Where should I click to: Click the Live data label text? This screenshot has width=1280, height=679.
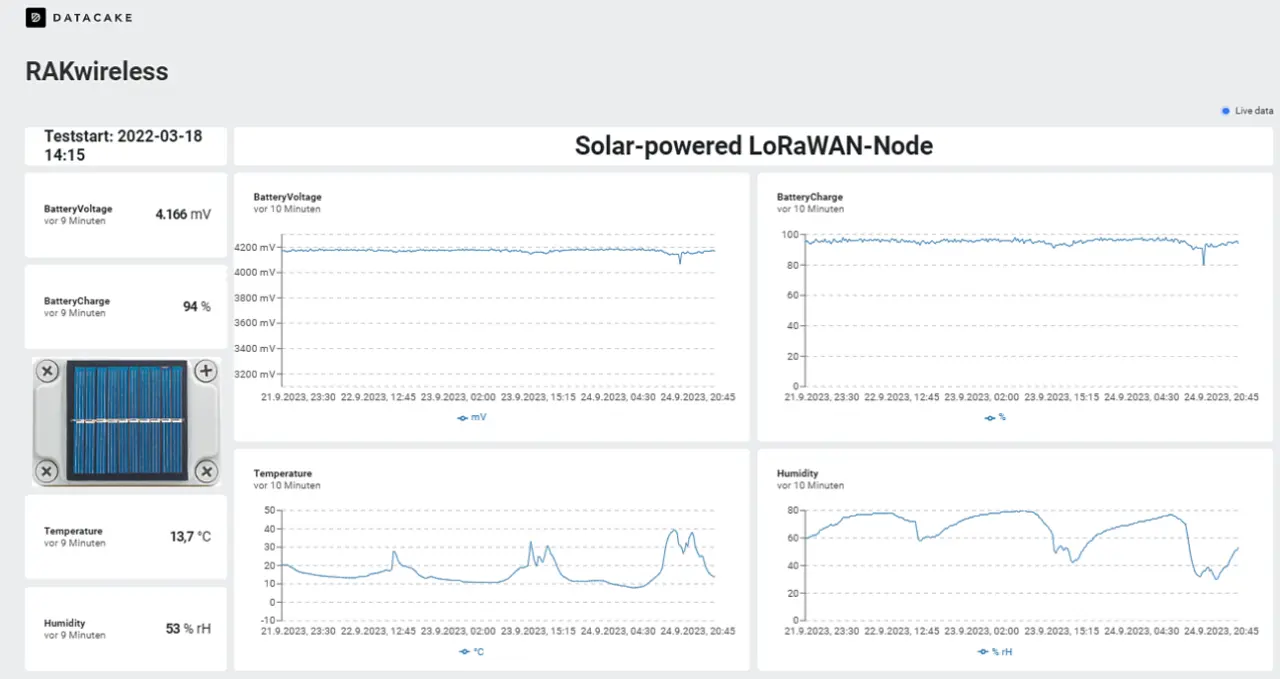1254,111
